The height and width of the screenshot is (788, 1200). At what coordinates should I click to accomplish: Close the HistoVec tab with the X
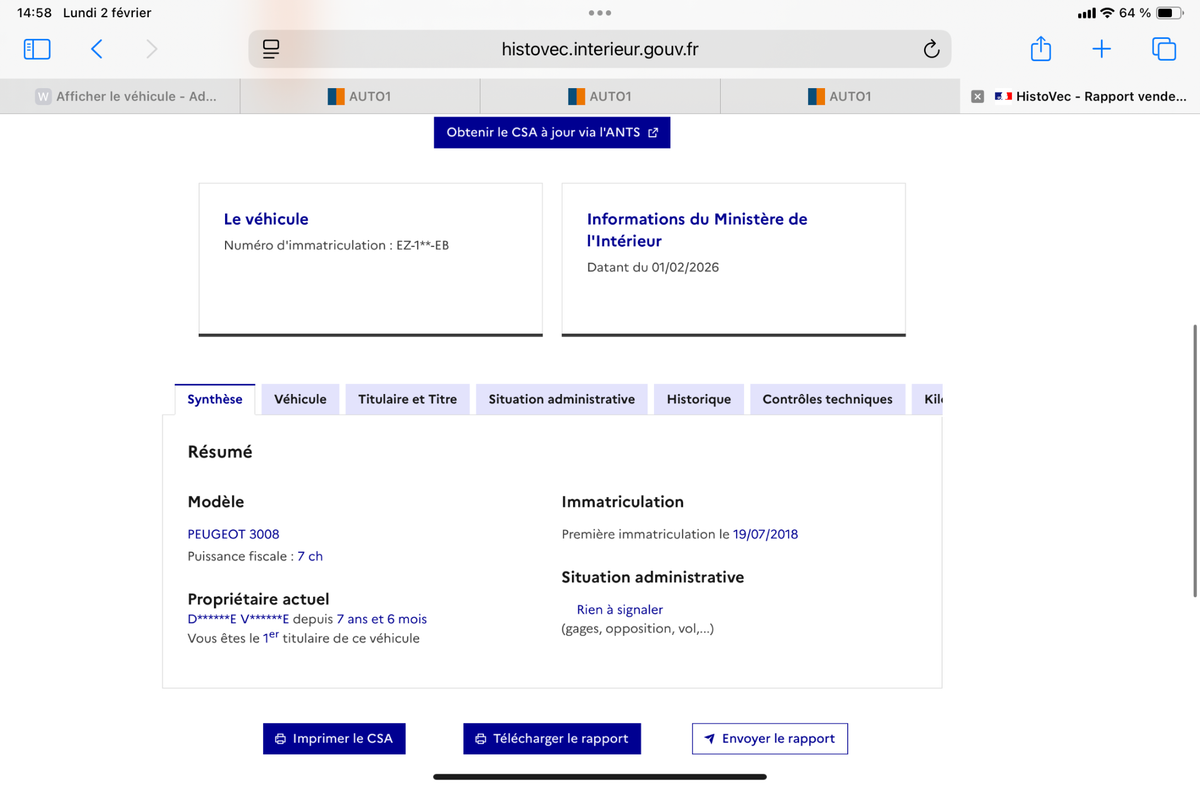pyautogui.click(x=977, y=96)
